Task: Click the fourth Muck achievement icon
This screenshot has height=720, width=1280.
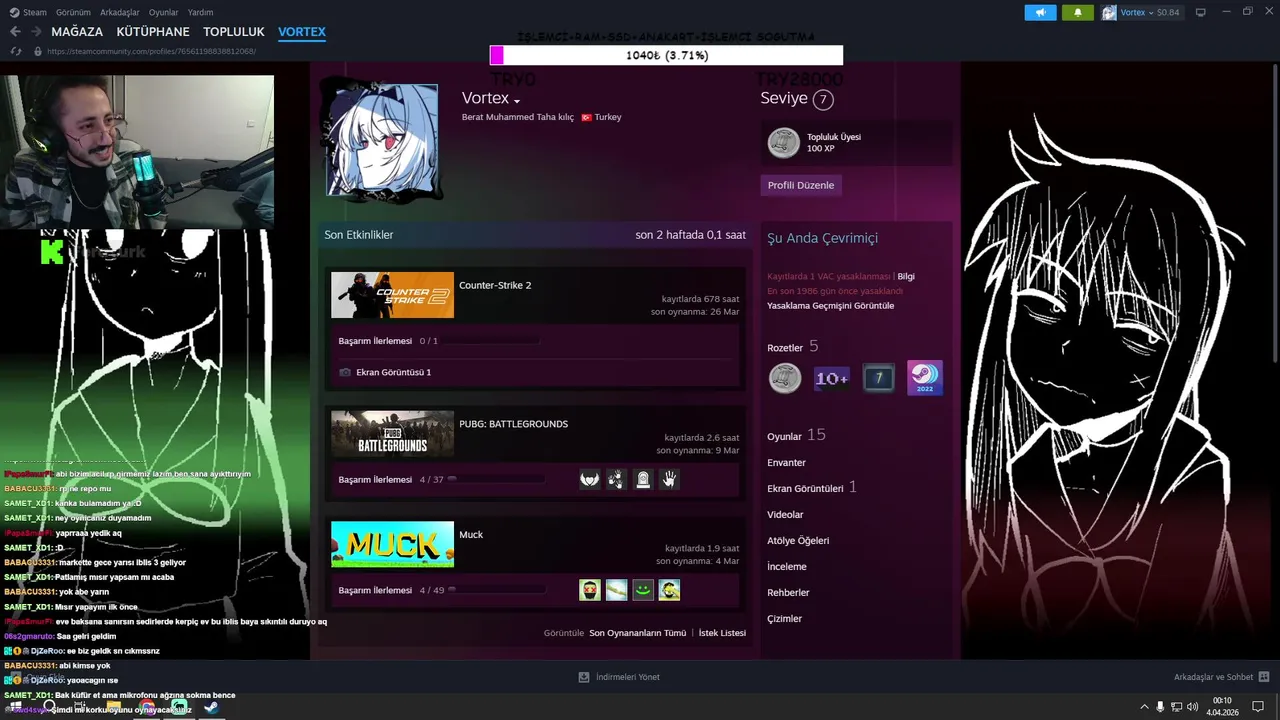Action: point(669,590)
